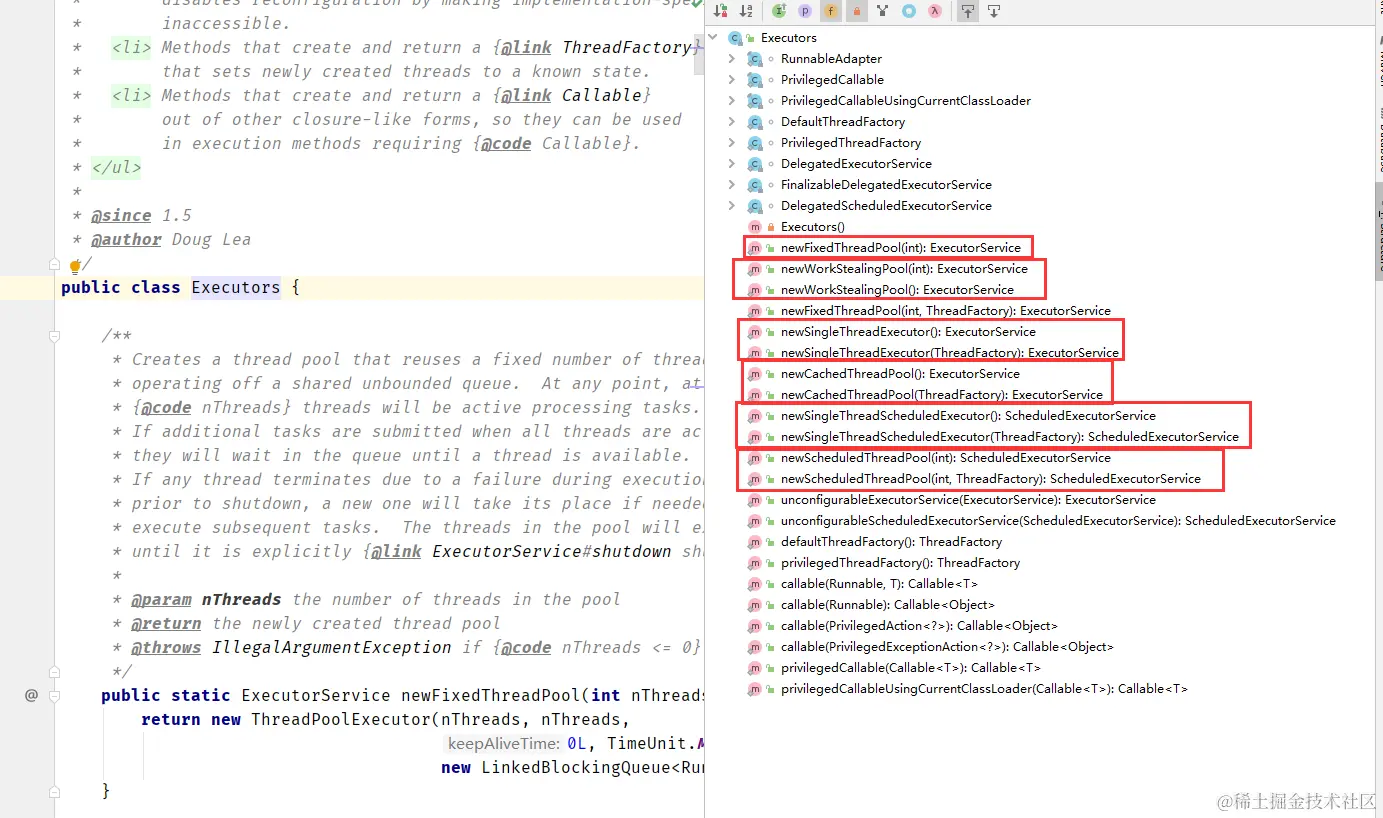Screen dimensions: 1383x818
Task: Expand the DefaultThreadFactory class node
Action: point(732,122)
